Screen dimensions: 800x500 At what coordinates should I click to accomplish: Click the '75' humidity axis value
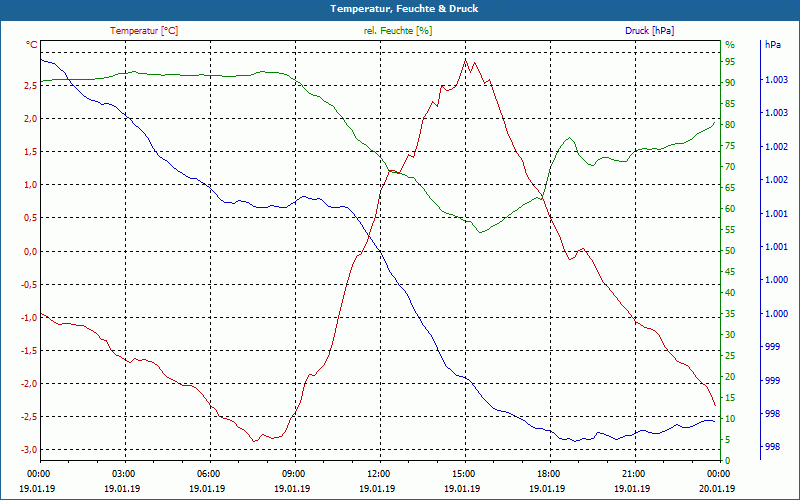pyautogui.click(x=730, y=146)
